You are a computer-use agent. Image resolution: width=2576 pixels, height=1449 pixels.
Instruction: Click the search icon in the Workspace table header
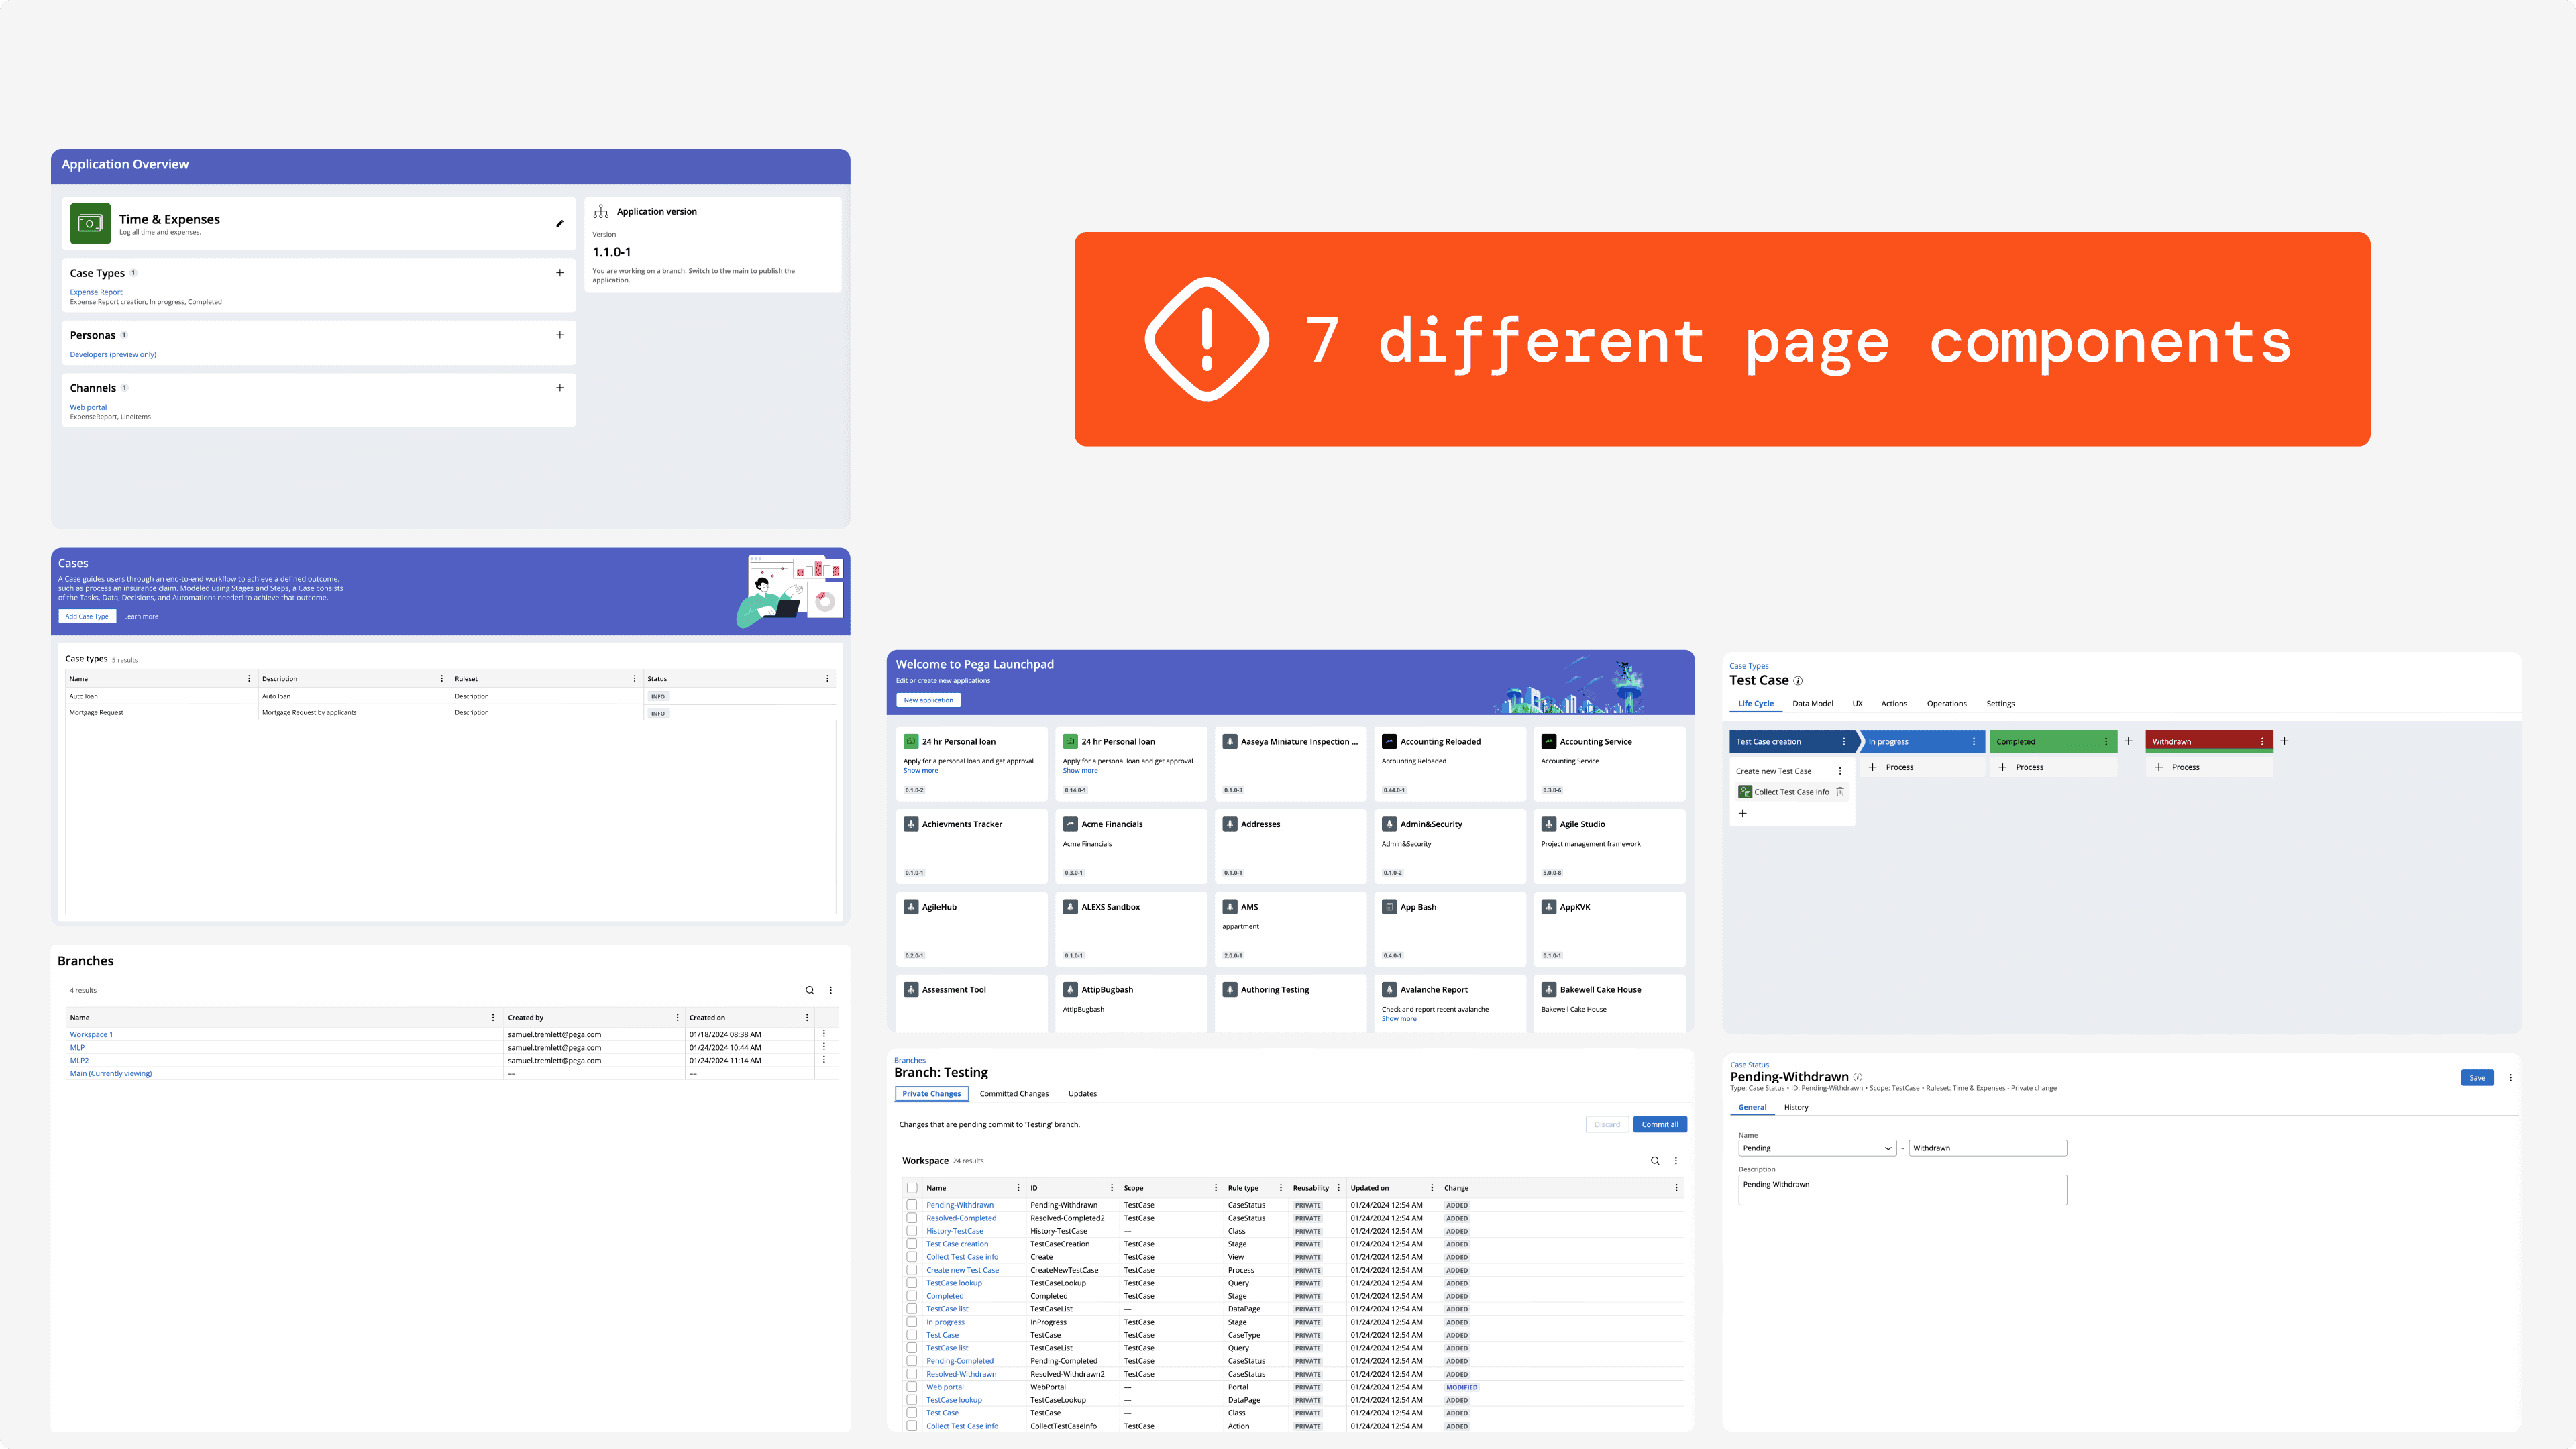(x=1655, y=1161)
